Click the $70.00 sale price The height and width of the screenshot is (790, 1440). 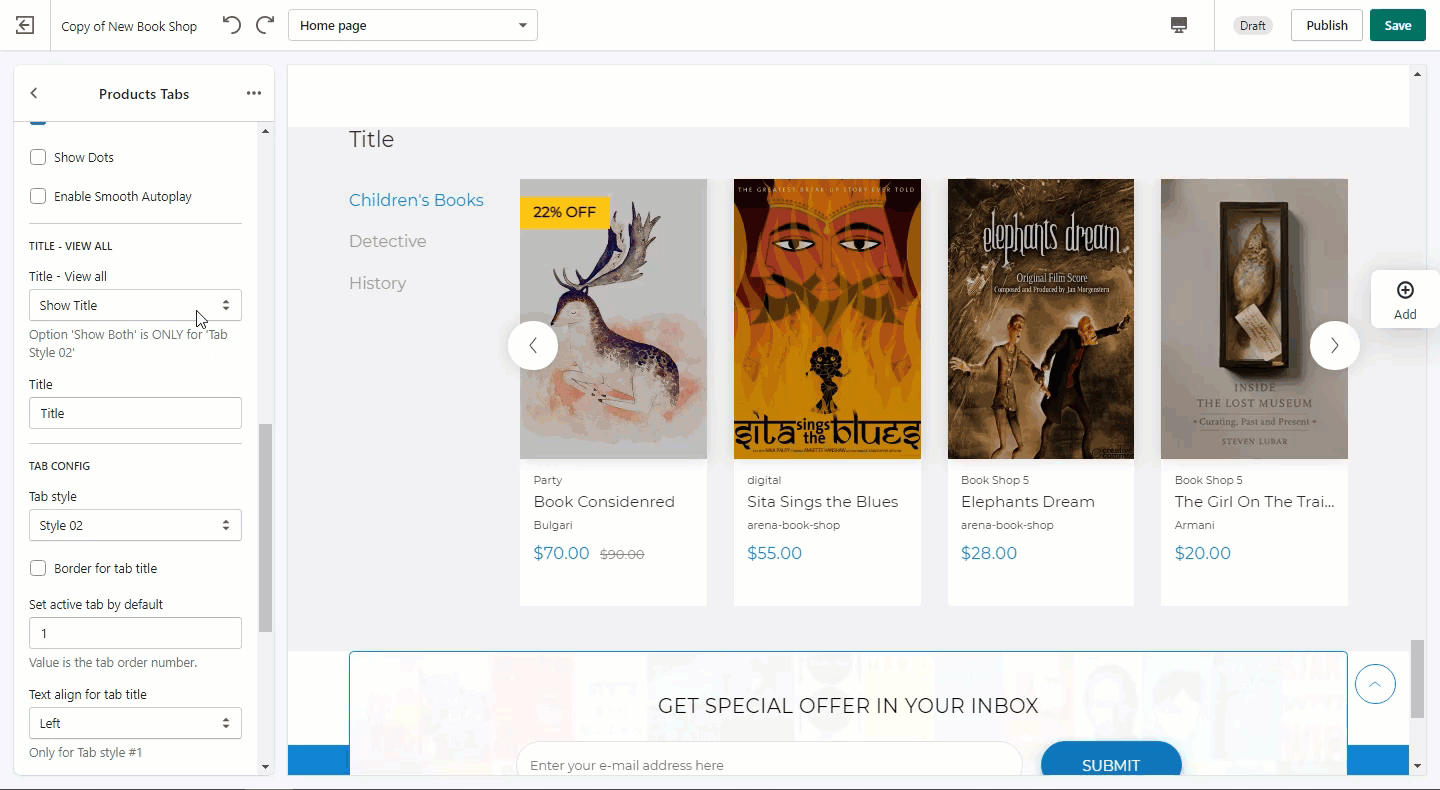coord(561,553)
